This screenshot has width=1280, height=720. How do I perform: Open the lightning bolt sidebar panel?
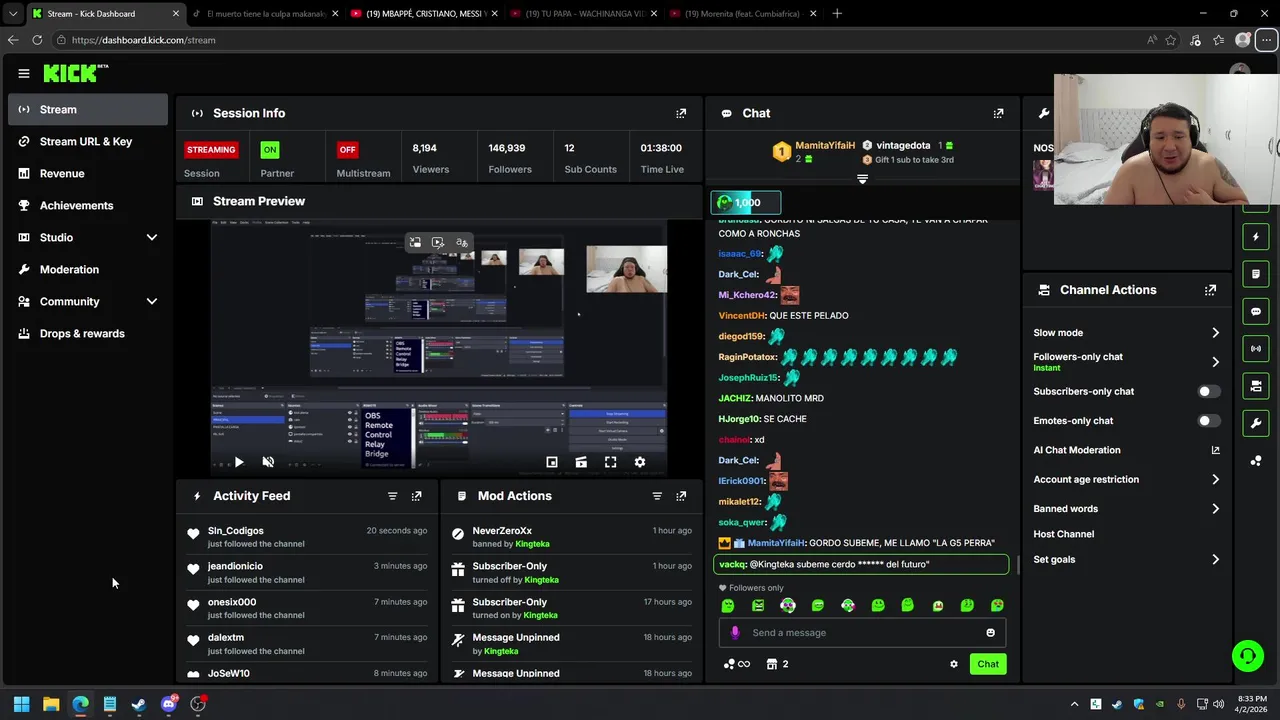[1256, 237]
